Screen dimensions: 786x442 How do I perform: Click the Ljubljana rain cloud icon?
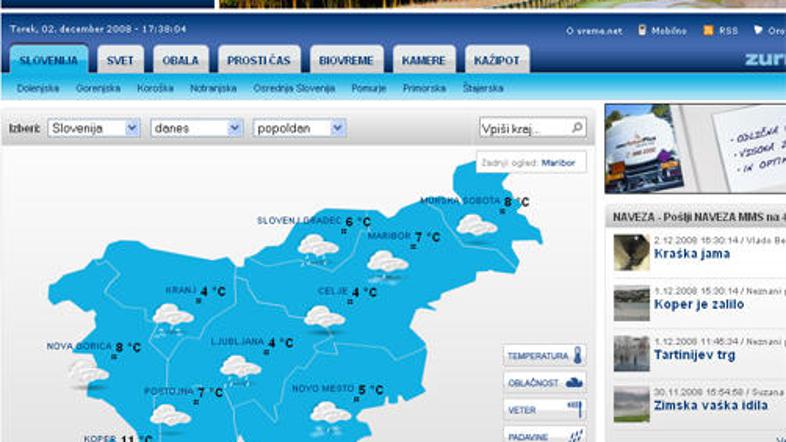click(240, 370)
